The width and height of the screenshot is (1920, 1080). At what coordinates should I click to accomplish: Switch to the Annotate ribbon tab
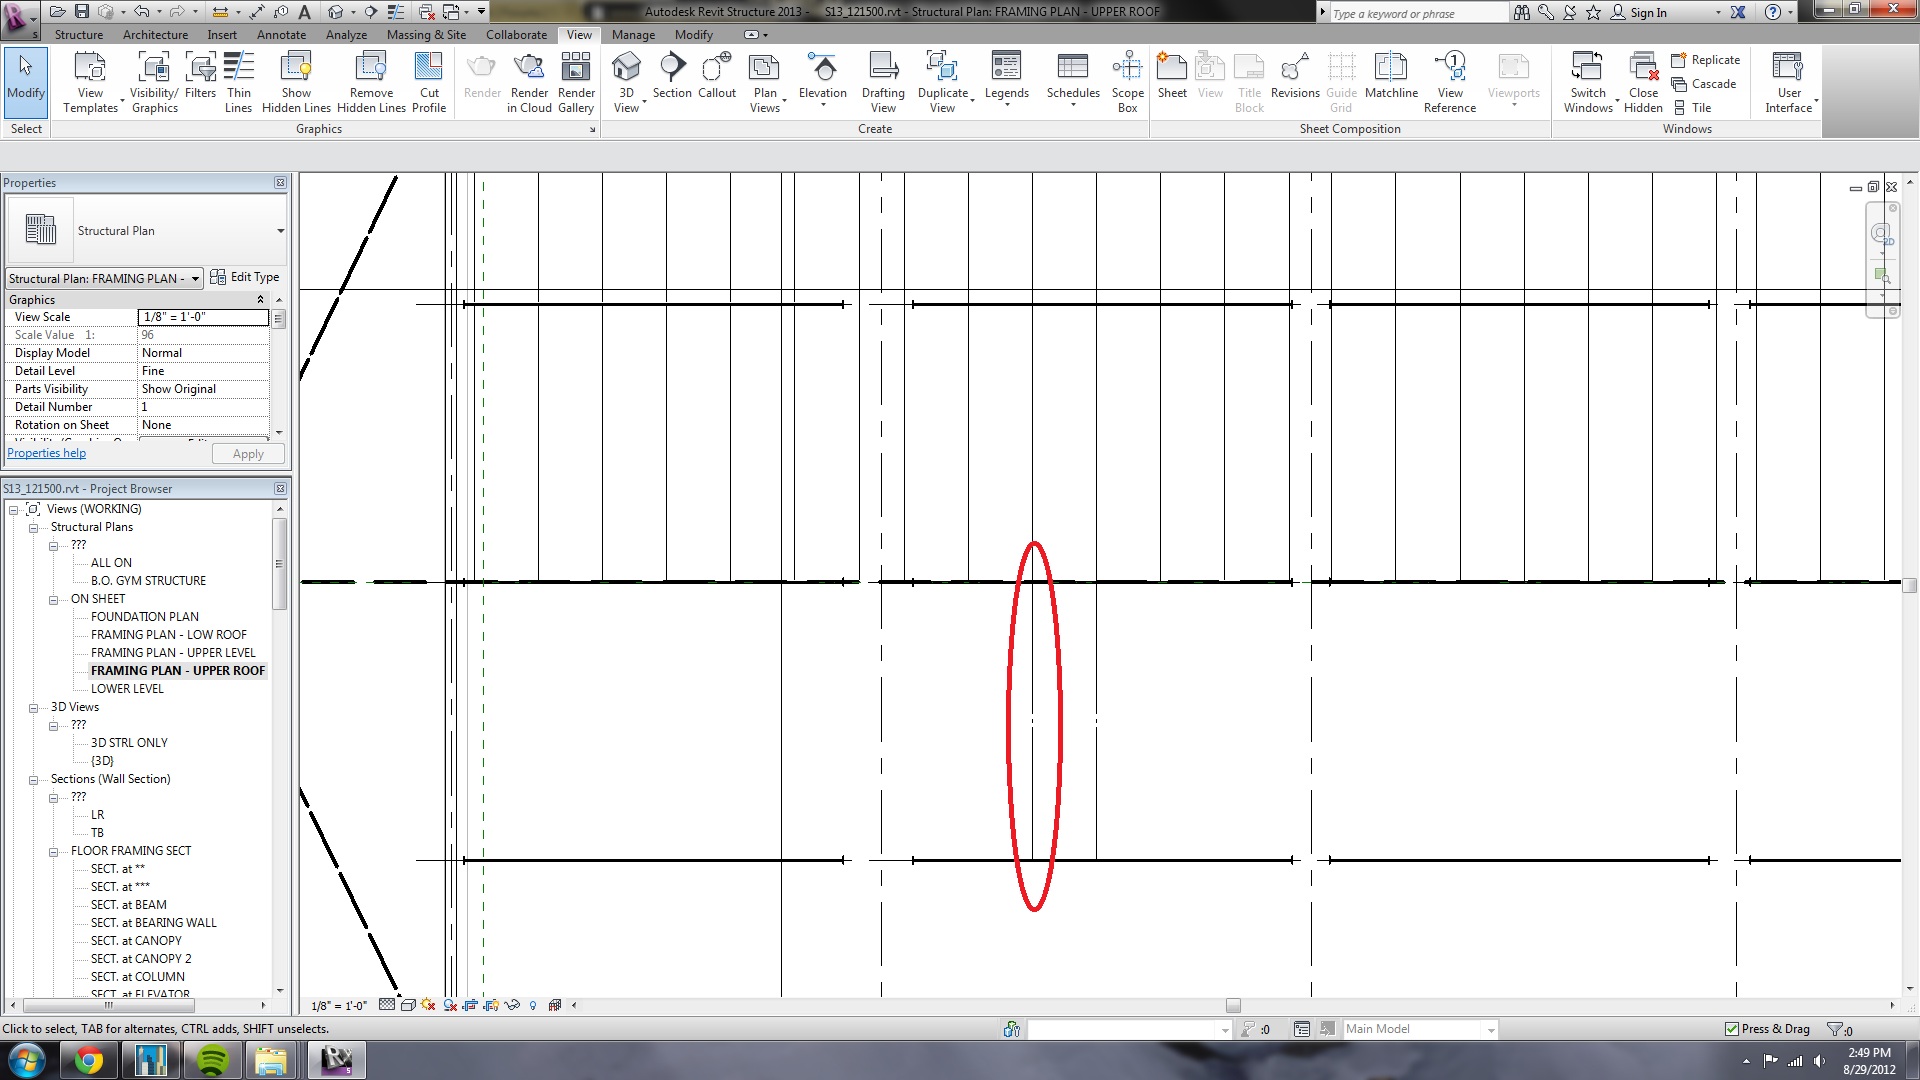(x=281, y=35)
